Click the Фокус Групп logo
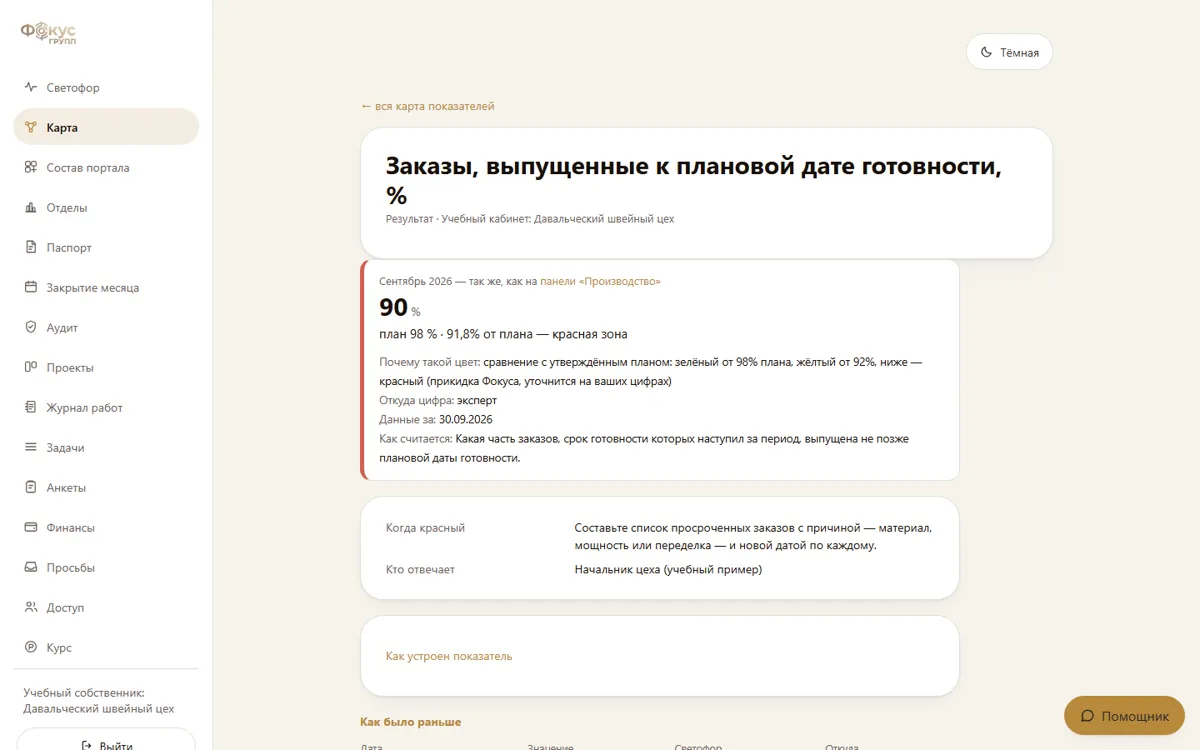 49,33
